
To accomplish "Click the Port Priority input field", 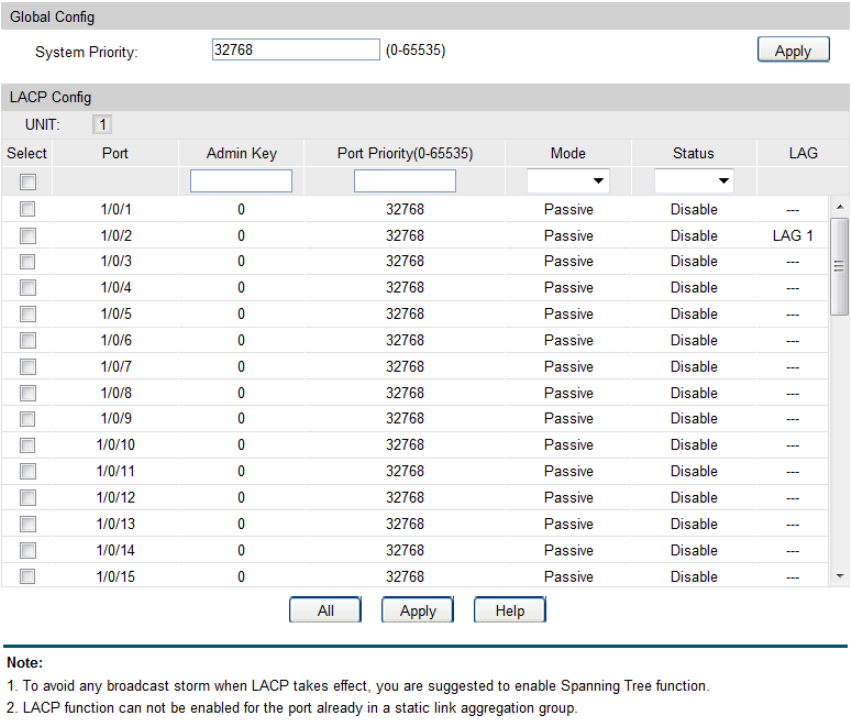I will click(405, 181).
